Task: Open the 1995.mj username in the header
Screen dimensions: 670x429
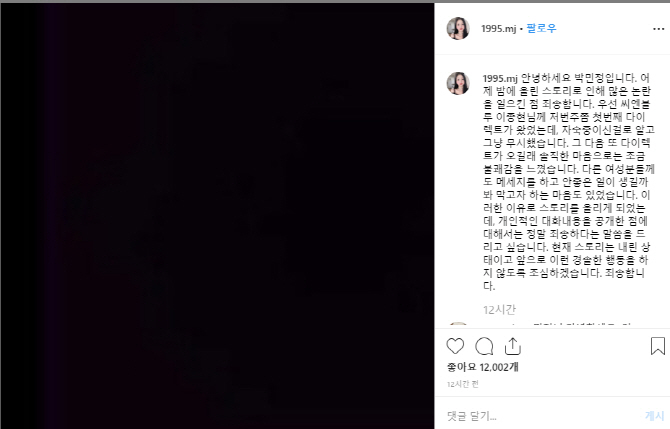Action: point(499,29)
